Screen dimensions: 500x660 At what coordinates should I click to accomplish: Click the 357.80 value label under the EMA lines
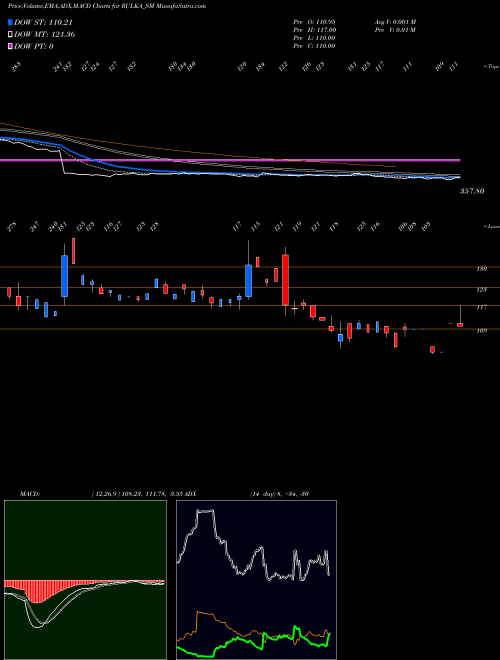(472, 191)
